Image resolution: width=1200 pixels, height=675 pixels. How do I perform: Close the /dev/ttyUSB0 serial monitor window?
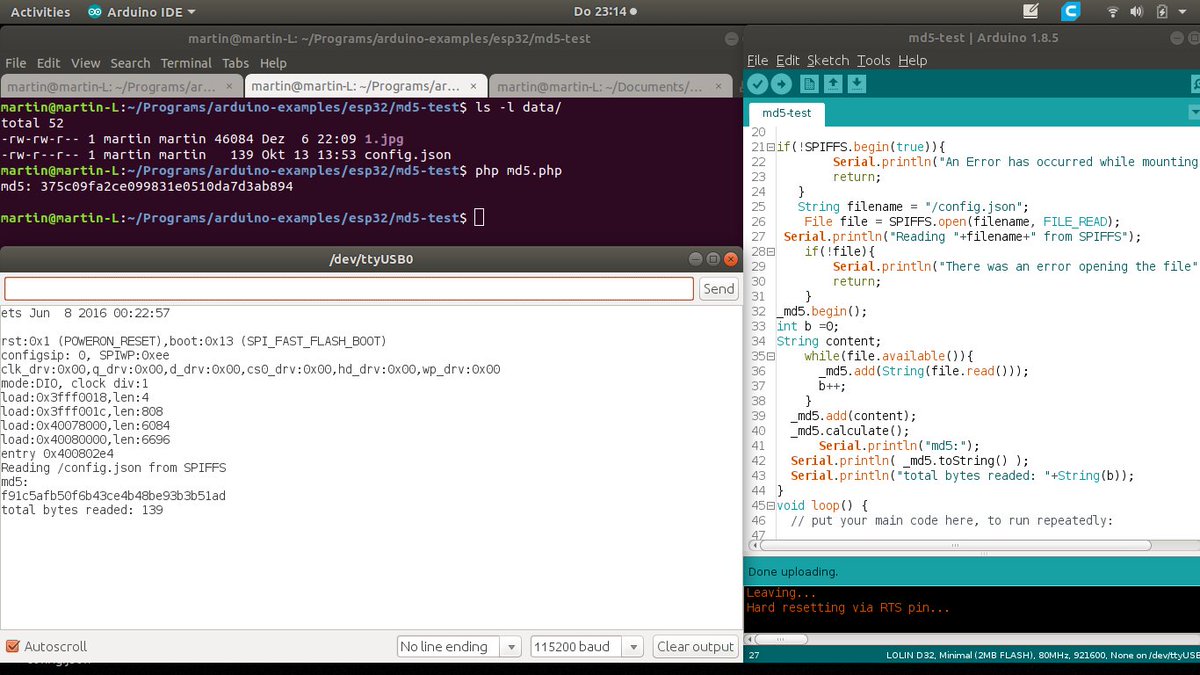731,260
